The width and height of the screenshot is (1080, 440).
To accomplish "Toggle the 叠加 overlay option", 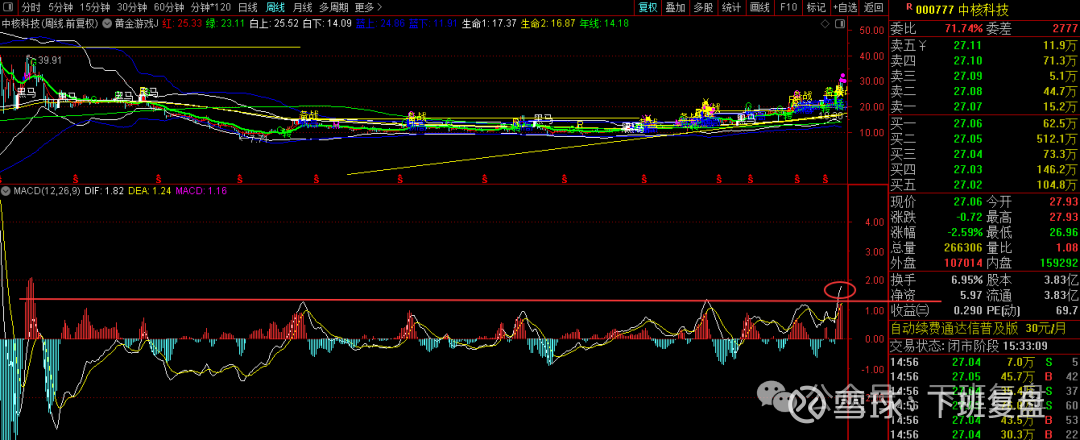I will pos(675,7).
